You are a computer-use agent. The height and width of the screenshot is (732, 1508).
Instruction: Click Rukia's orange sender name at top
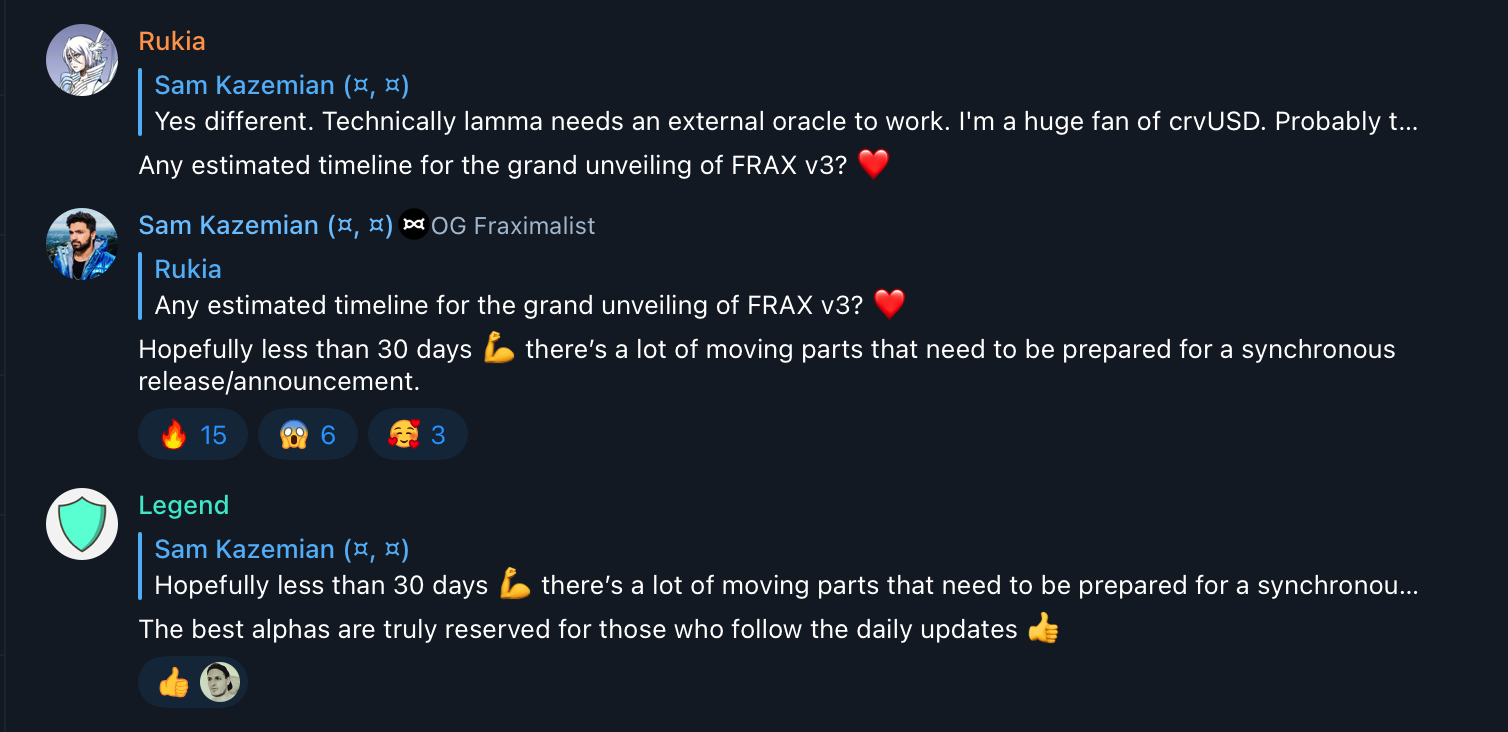172,41
